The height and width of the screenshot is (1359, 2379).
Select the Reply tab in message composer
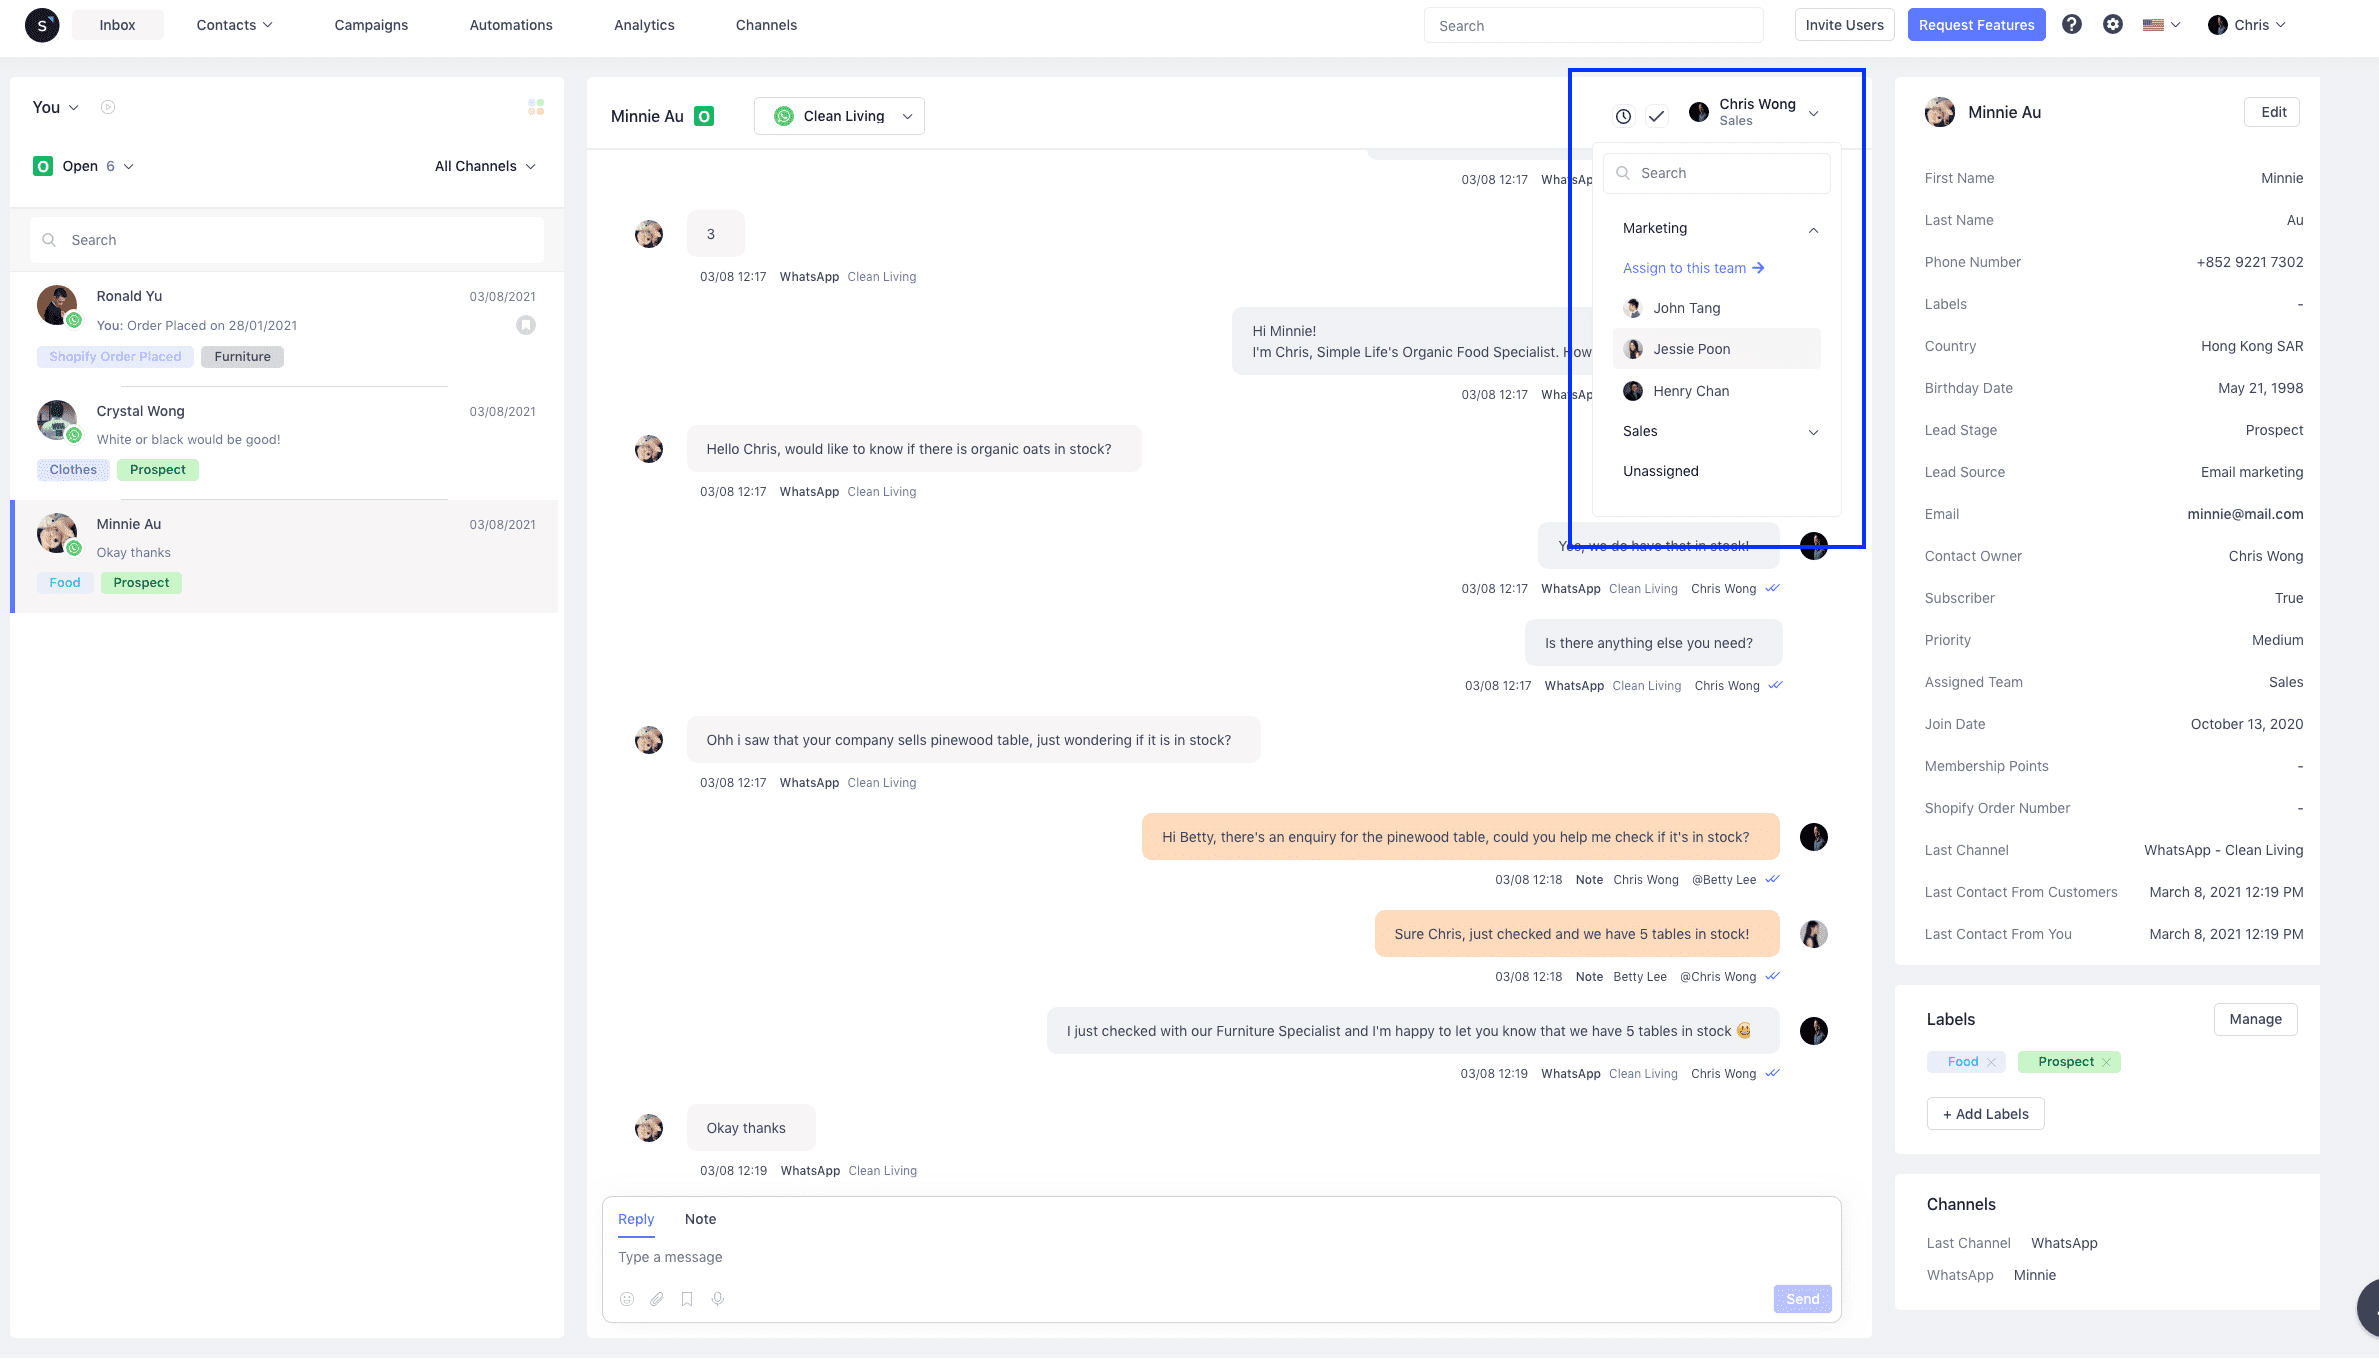636,1219
